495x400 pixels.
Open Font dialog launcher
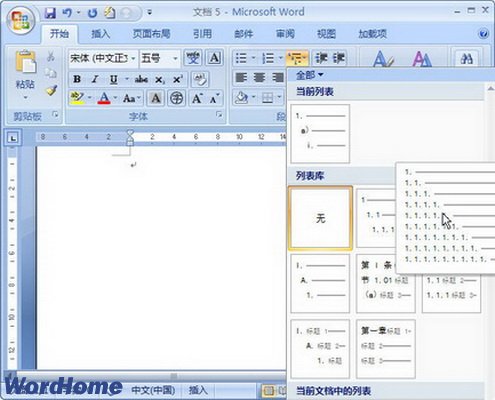coord(219,115)
